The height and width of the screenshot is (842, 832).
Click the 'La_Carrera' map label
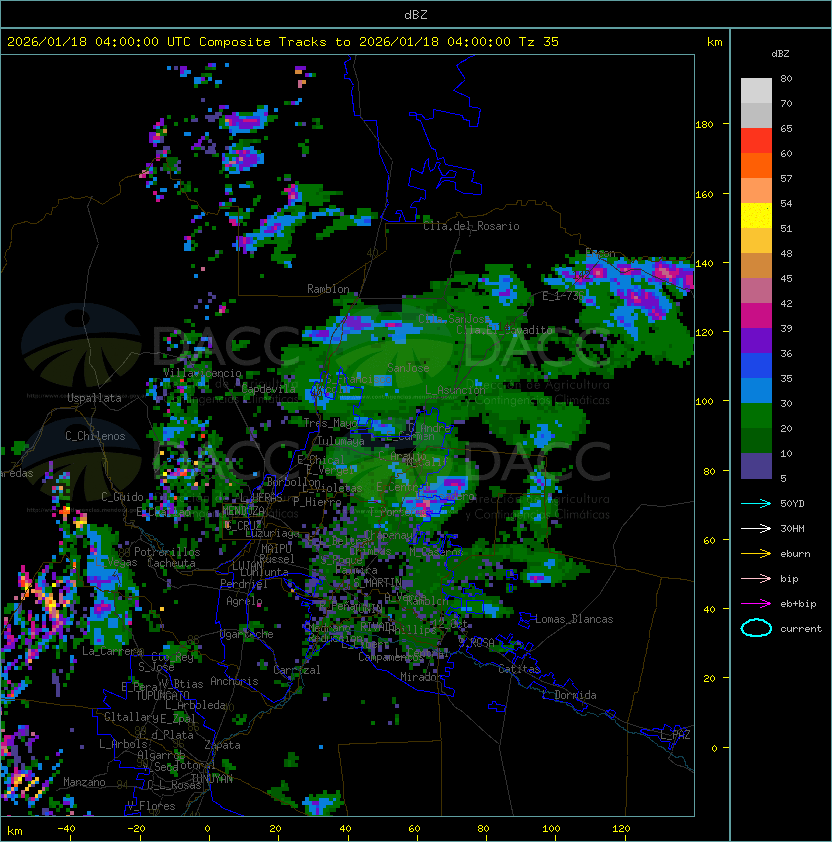click(113, 651)
